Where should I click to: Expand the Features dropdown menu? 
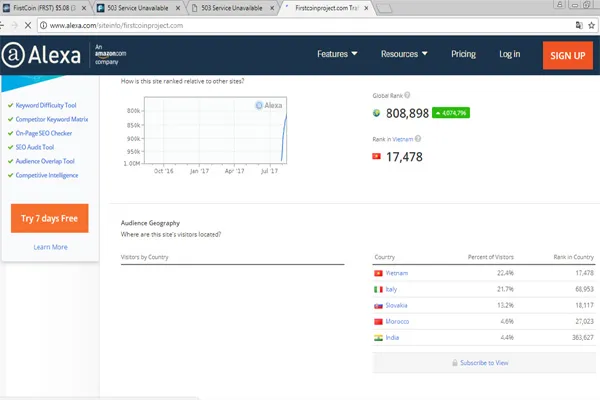337,54
